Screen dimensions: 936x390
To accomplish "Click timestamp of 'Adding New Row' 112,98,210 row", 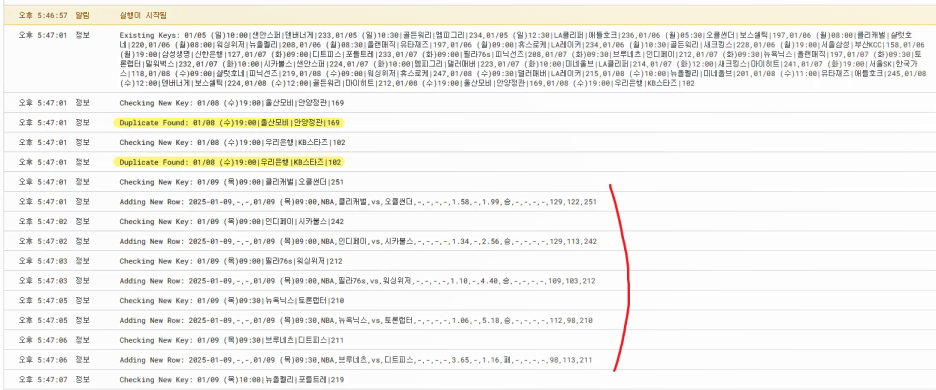I will click(44, 321).
